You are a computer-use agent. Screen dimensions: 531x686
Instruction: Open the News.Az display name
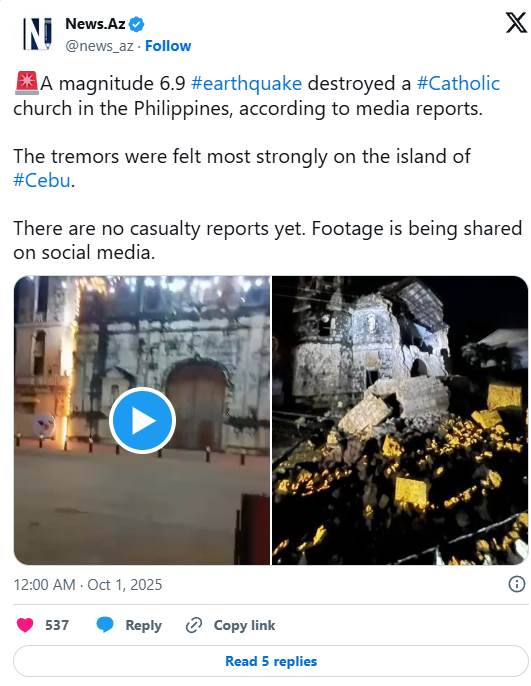click(95, 24)
